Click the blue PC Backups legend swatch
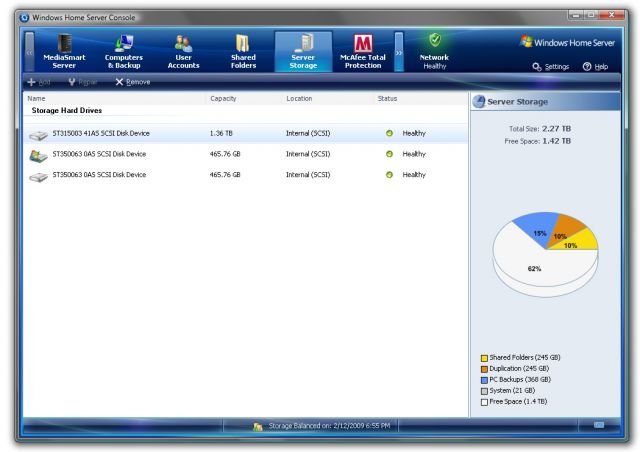Viewport: 640px width, 452px height. 484,380
